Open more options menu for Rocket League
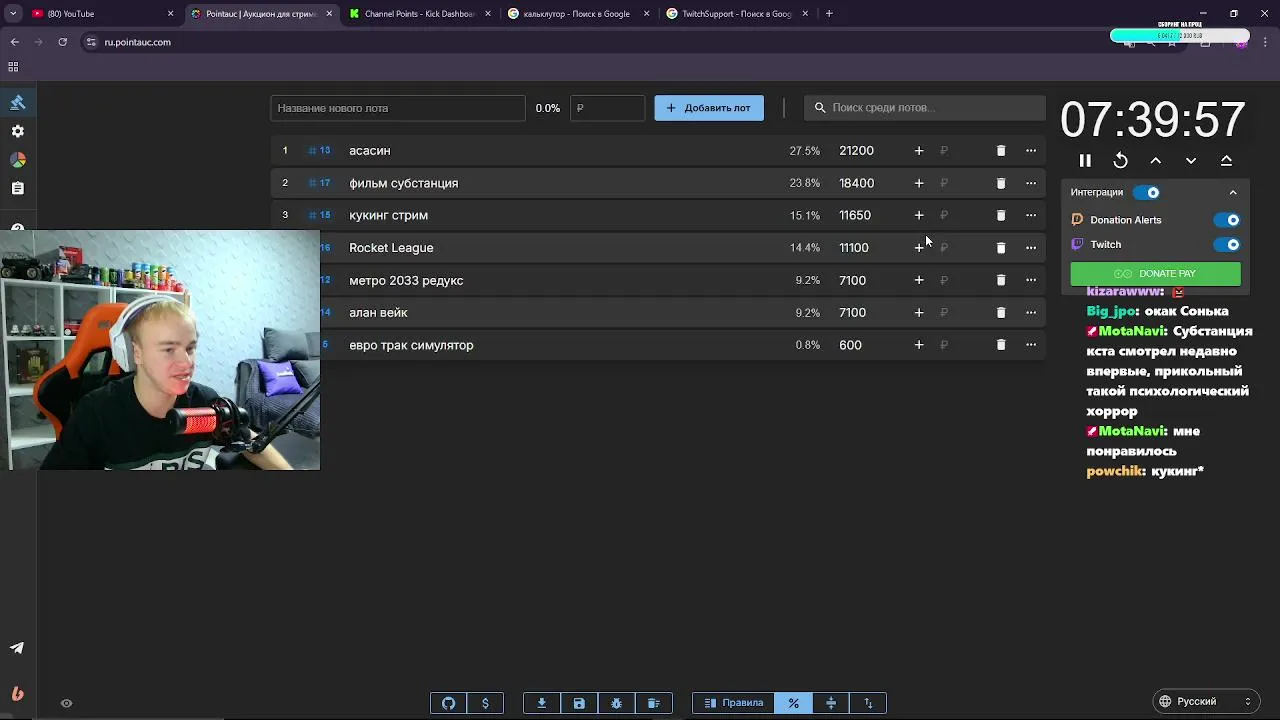This screenshot has height=720, width=1280. 1031,248
